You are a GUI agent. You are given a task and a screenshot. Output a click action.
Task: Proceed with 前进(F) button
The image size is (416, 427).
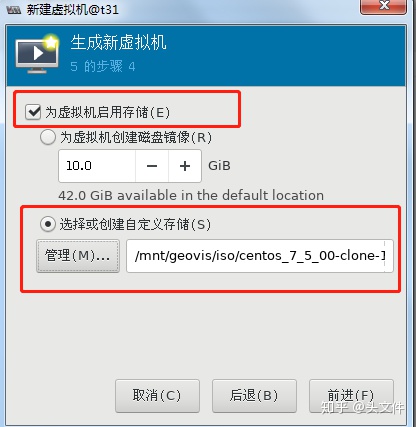351,396
